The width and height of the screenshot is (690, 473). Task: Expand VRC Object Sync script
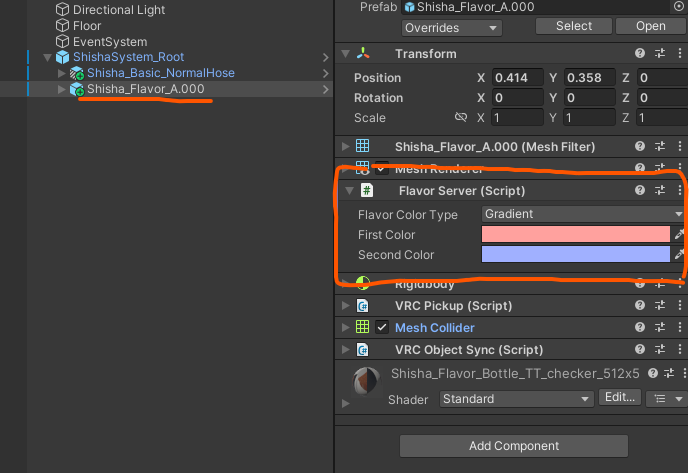(x=345, y=349)
